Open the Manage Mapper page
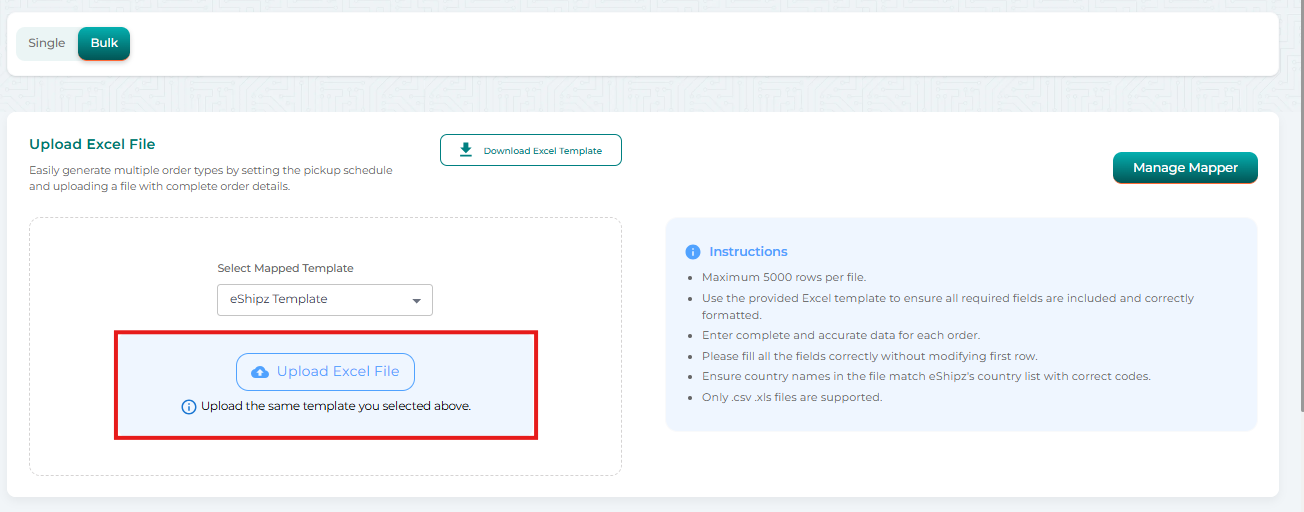This screenshot has width=1304, height=512. point(1185,168)
